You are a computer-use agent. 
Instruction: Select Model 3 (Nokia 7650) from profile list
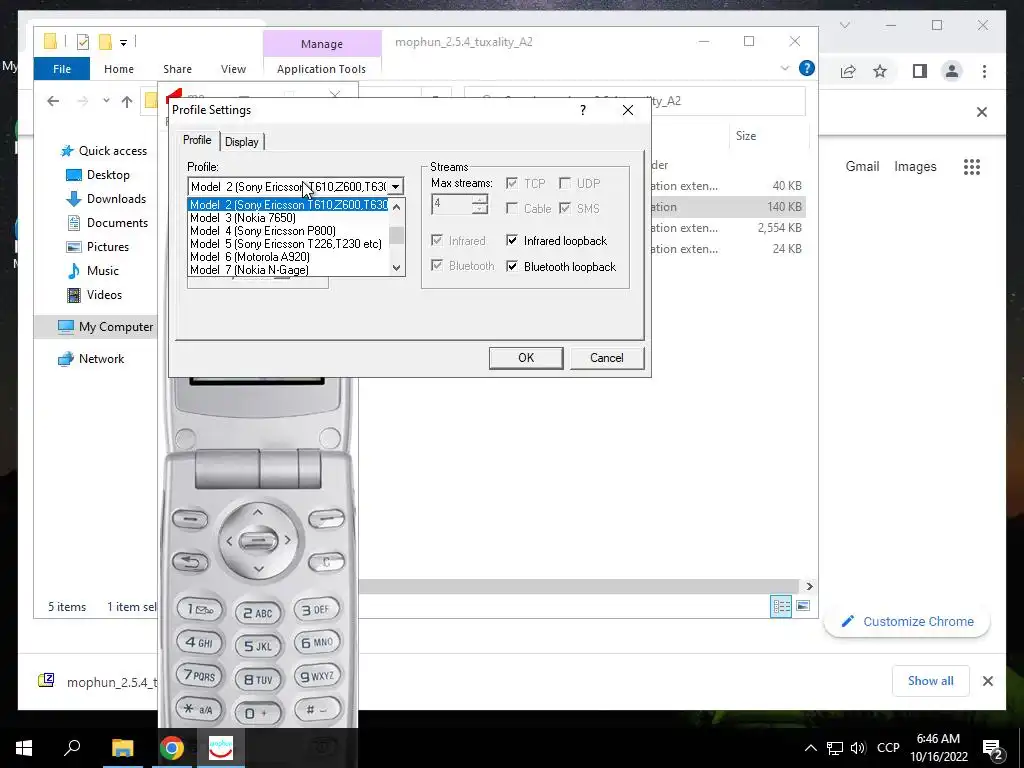pyautogui.click(x=288, y=217)
